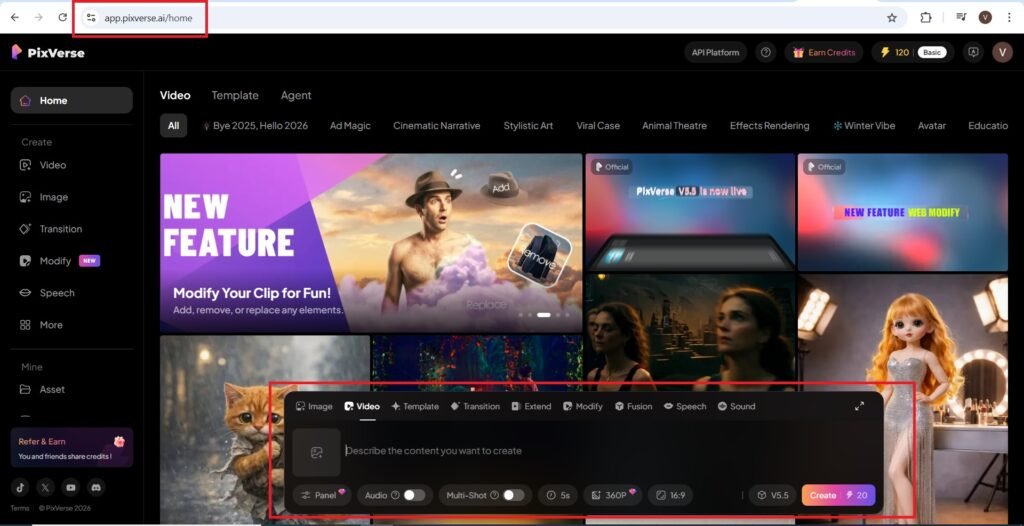Open the Image creation page in sidebar
The height and width of the screenshot is (526, 1024).
pos(43,197)
